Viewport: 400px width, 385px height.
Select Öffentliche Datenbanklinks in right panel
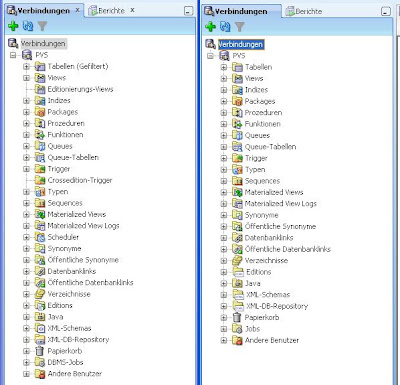288,249
